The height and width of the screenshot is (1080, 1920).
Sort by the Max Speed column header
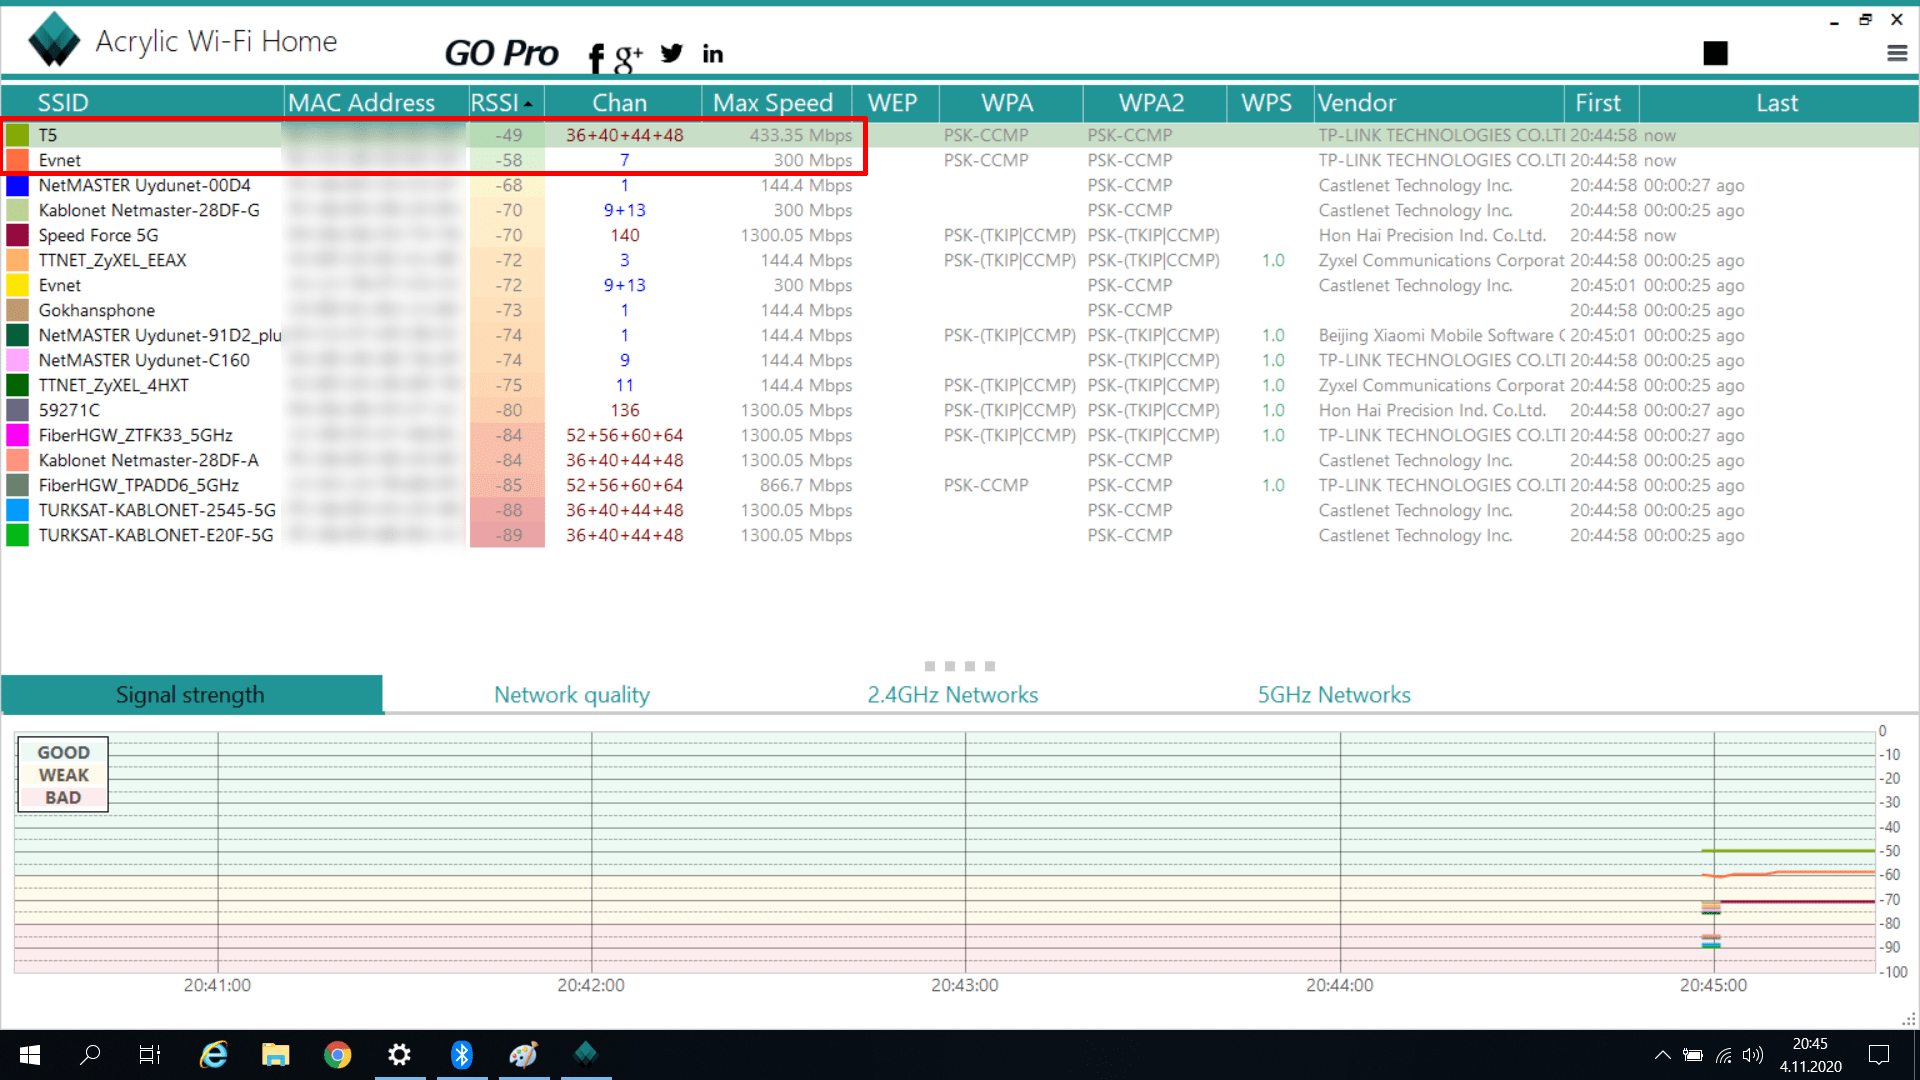pyautogui.click(x=772, y=103)
